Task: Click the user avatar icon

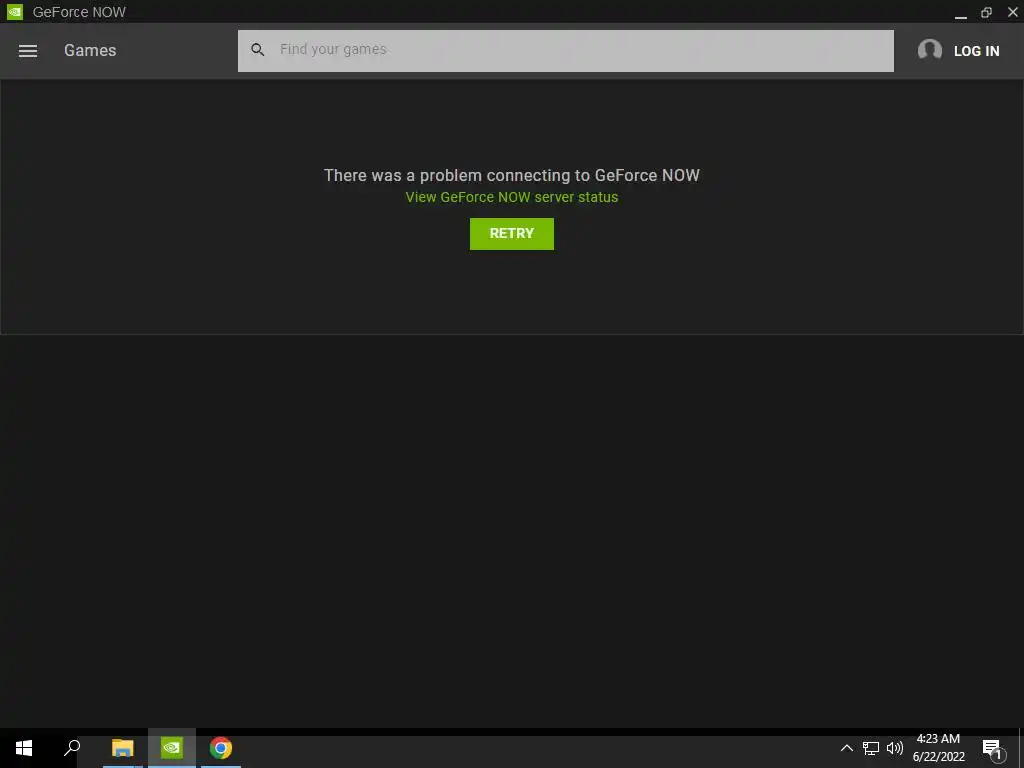Action: 929,50
